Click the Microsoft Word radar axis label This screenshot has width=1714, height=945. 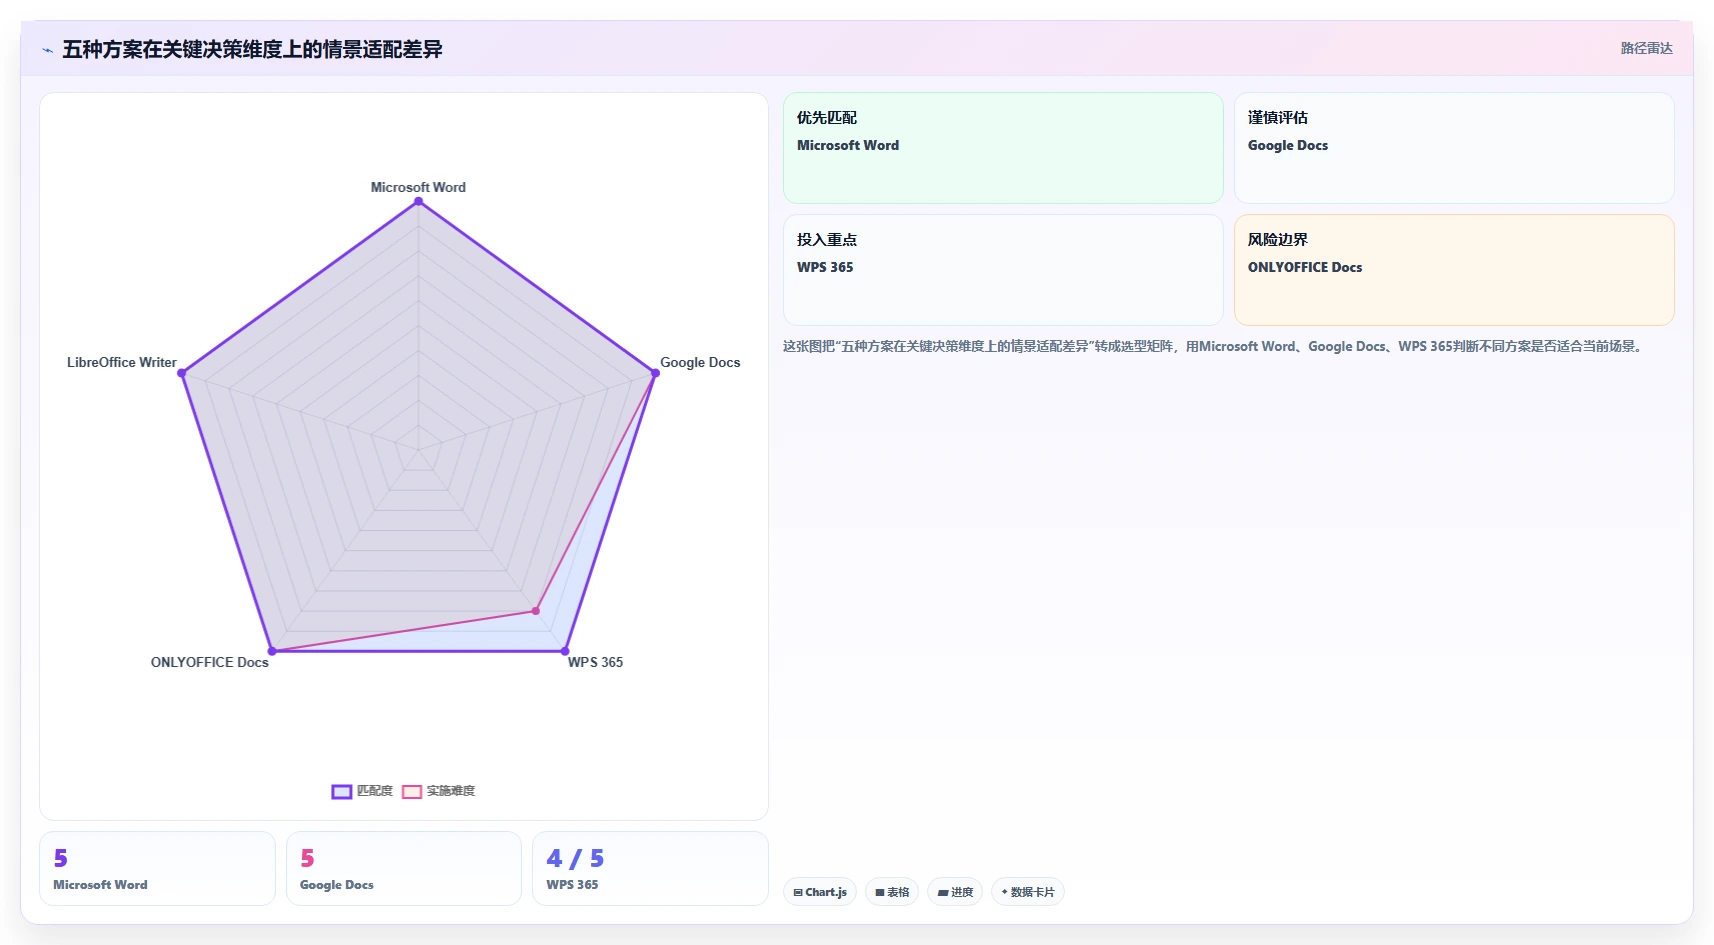[x=418, y=187]
